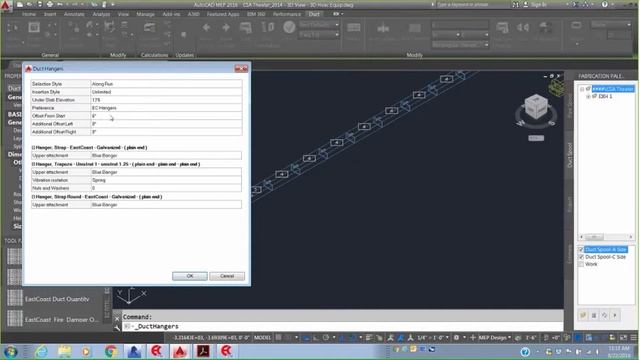Toggle the grid display status bar icon
Image resolution: width=640 pixels, height=360 pixels.
pos(278,338)
